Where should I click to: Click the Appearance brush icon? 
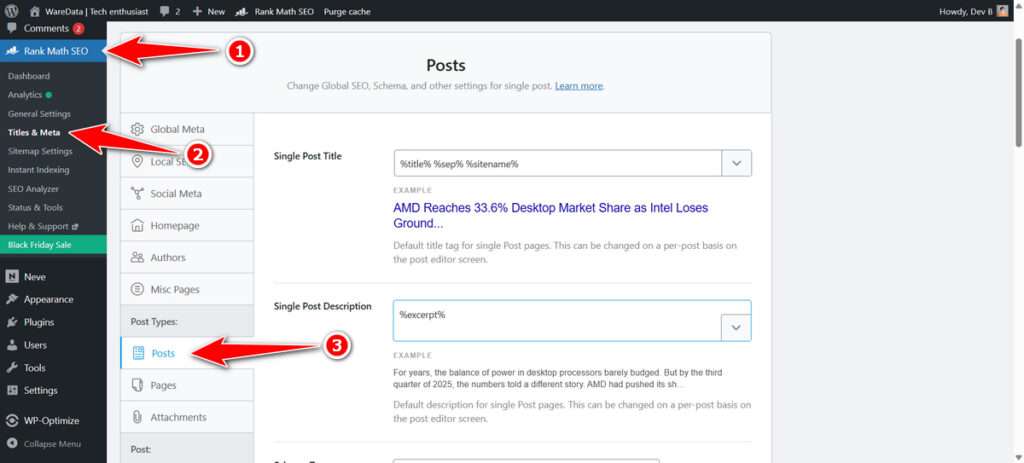[12, 299]
